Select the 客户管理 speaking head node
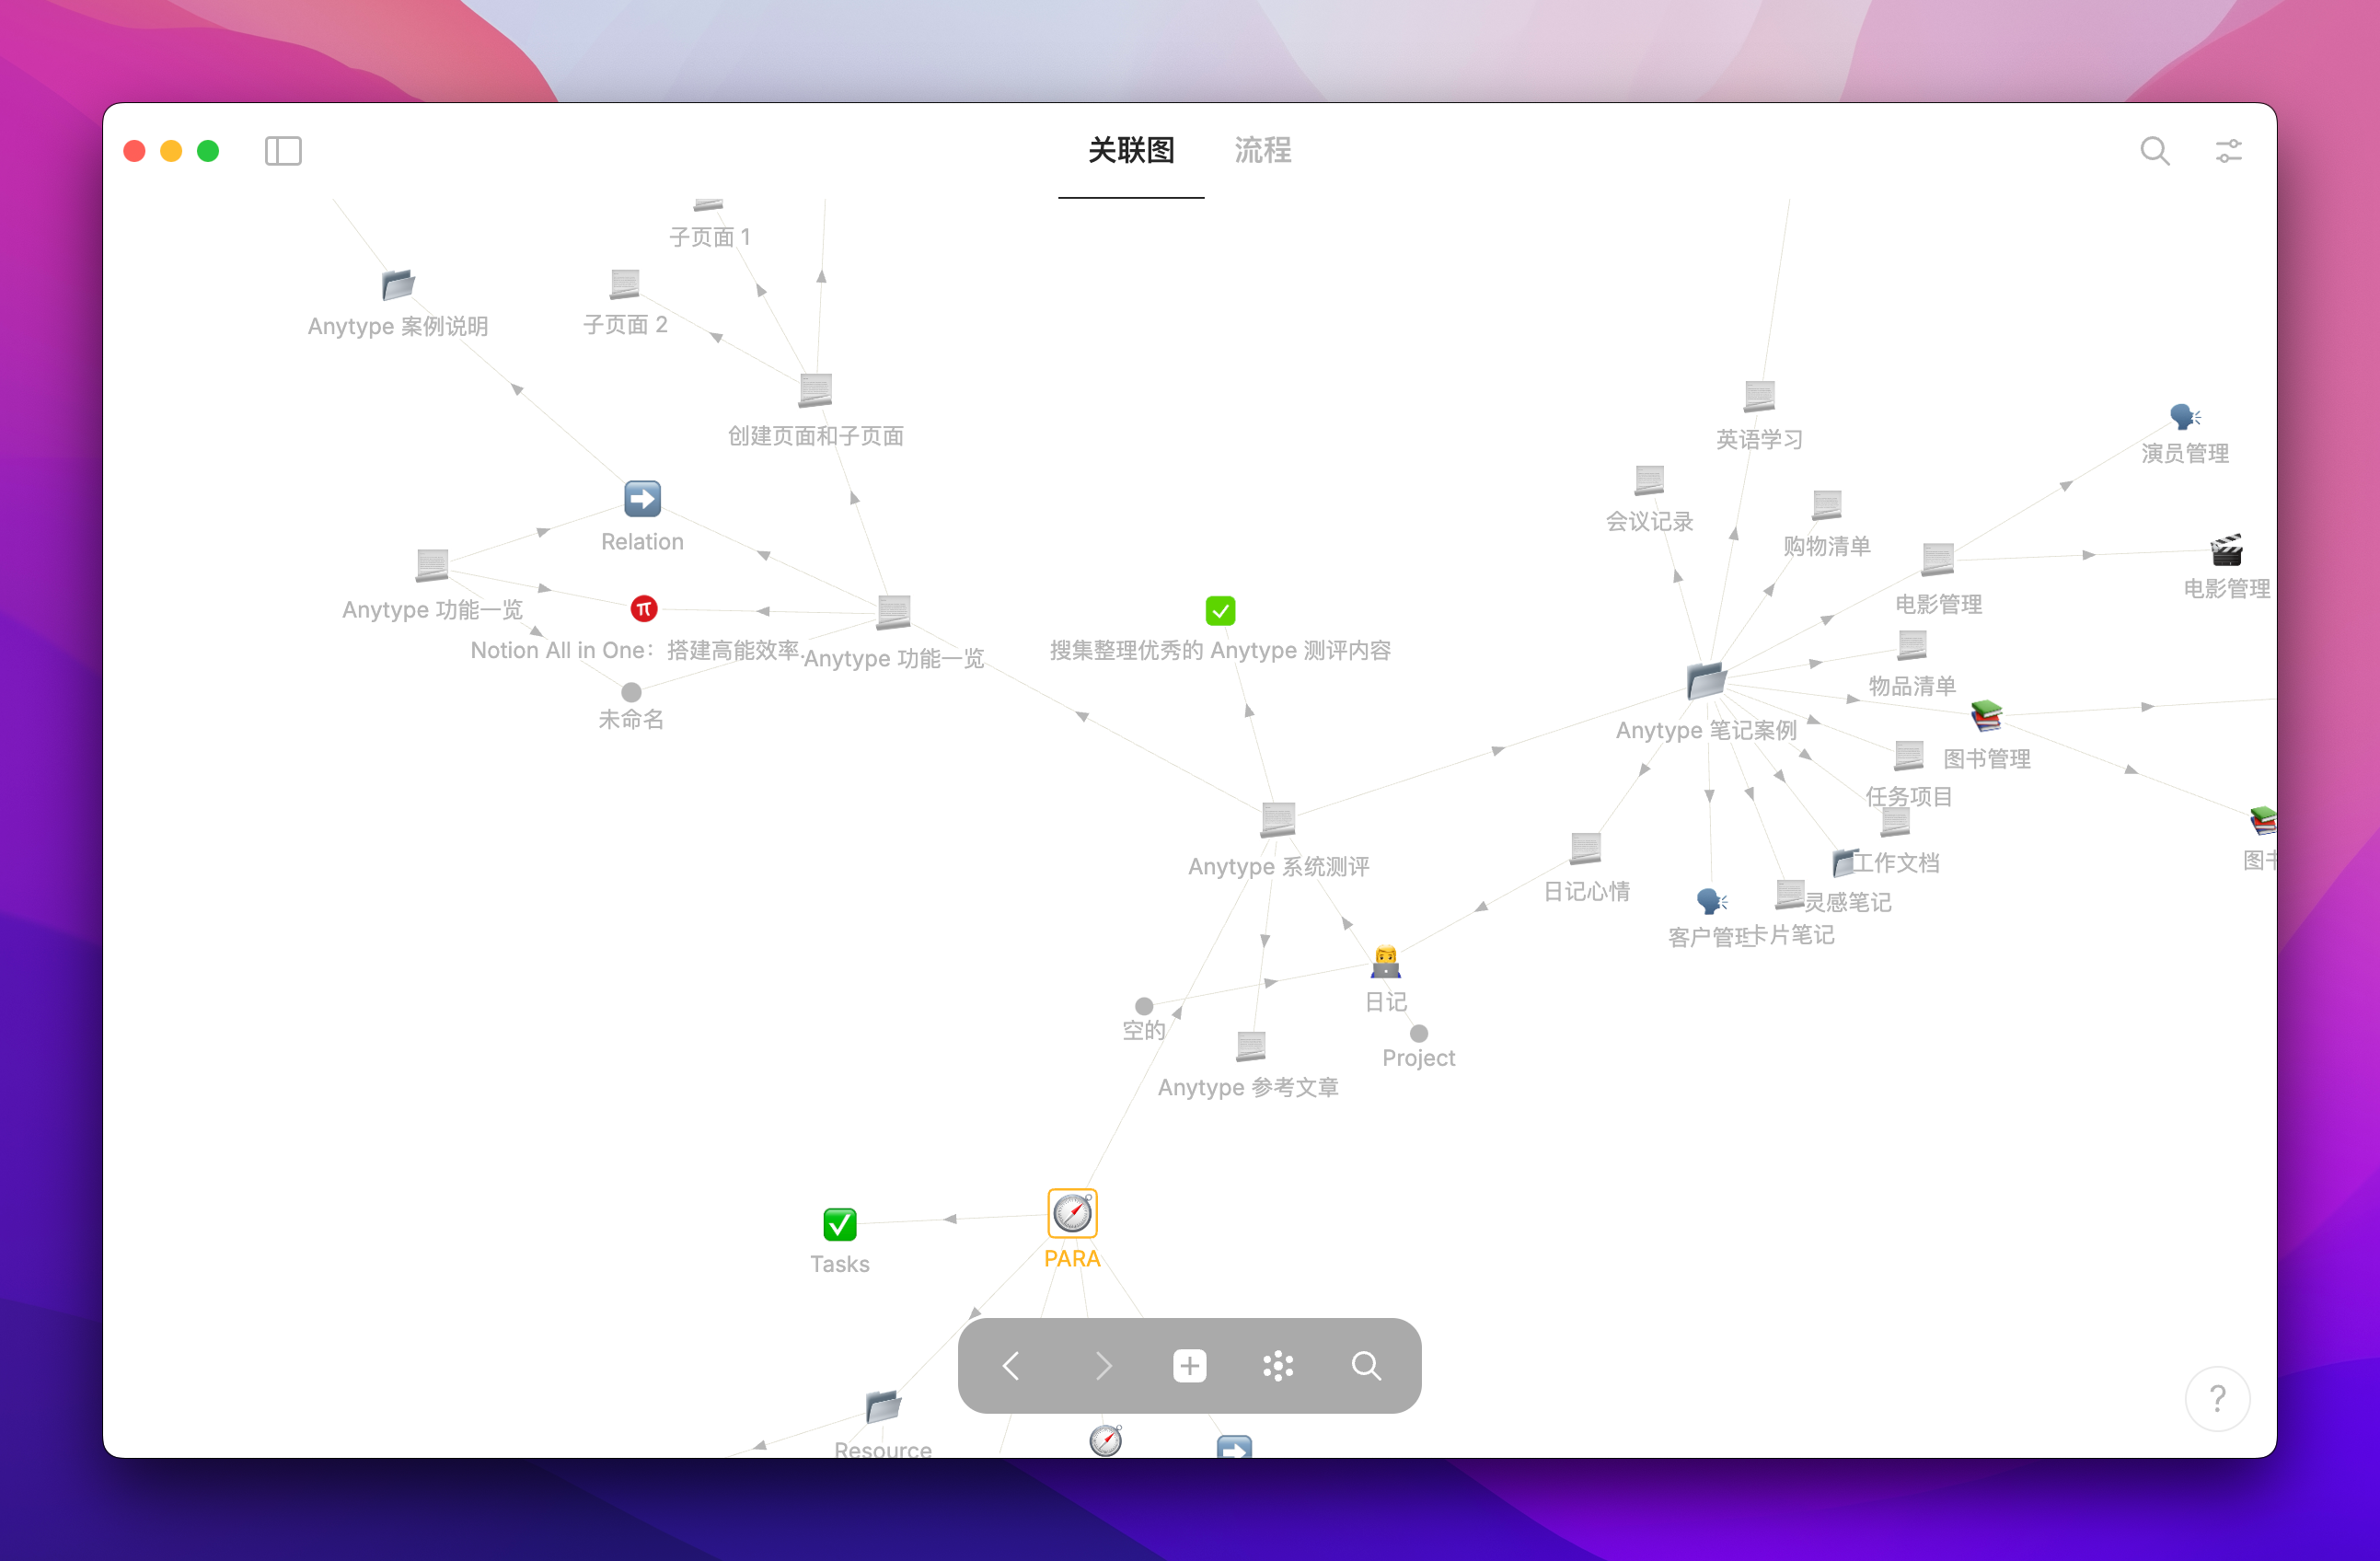Image resolution: width=2380 pixels, height=1561 pixels. tap(1711, 901)
